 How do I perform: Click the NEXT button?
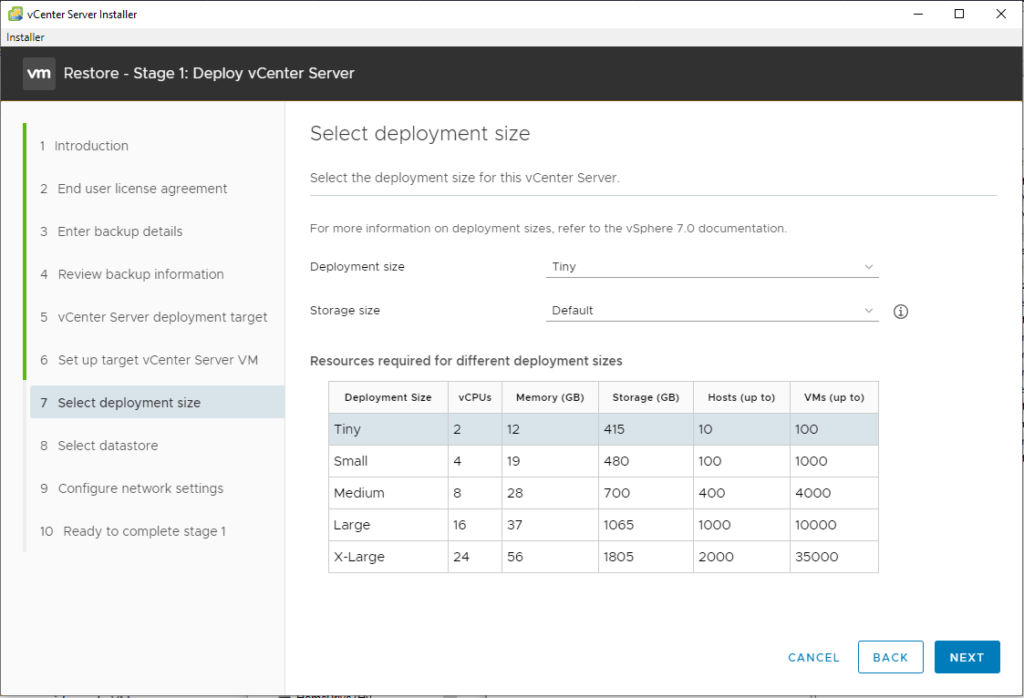pyautogui.click(x=967, y=657)
